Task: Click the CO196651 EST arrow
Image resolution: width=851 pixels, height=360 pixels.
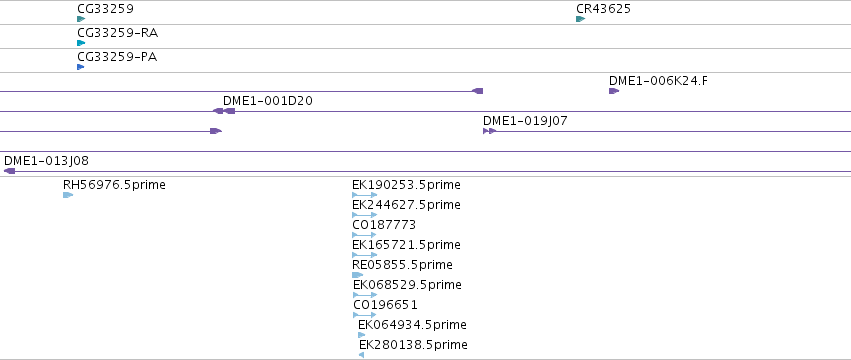Action: pos(365,315)
